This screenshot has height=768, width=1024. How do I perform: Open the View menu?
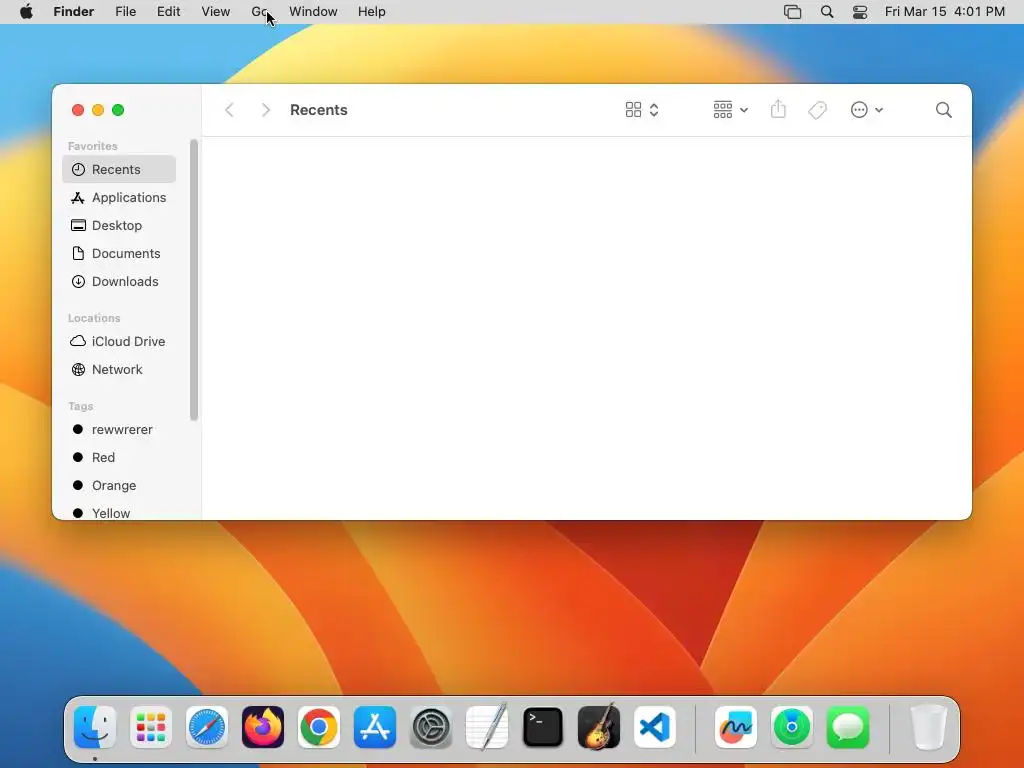(x=216, y=12)
